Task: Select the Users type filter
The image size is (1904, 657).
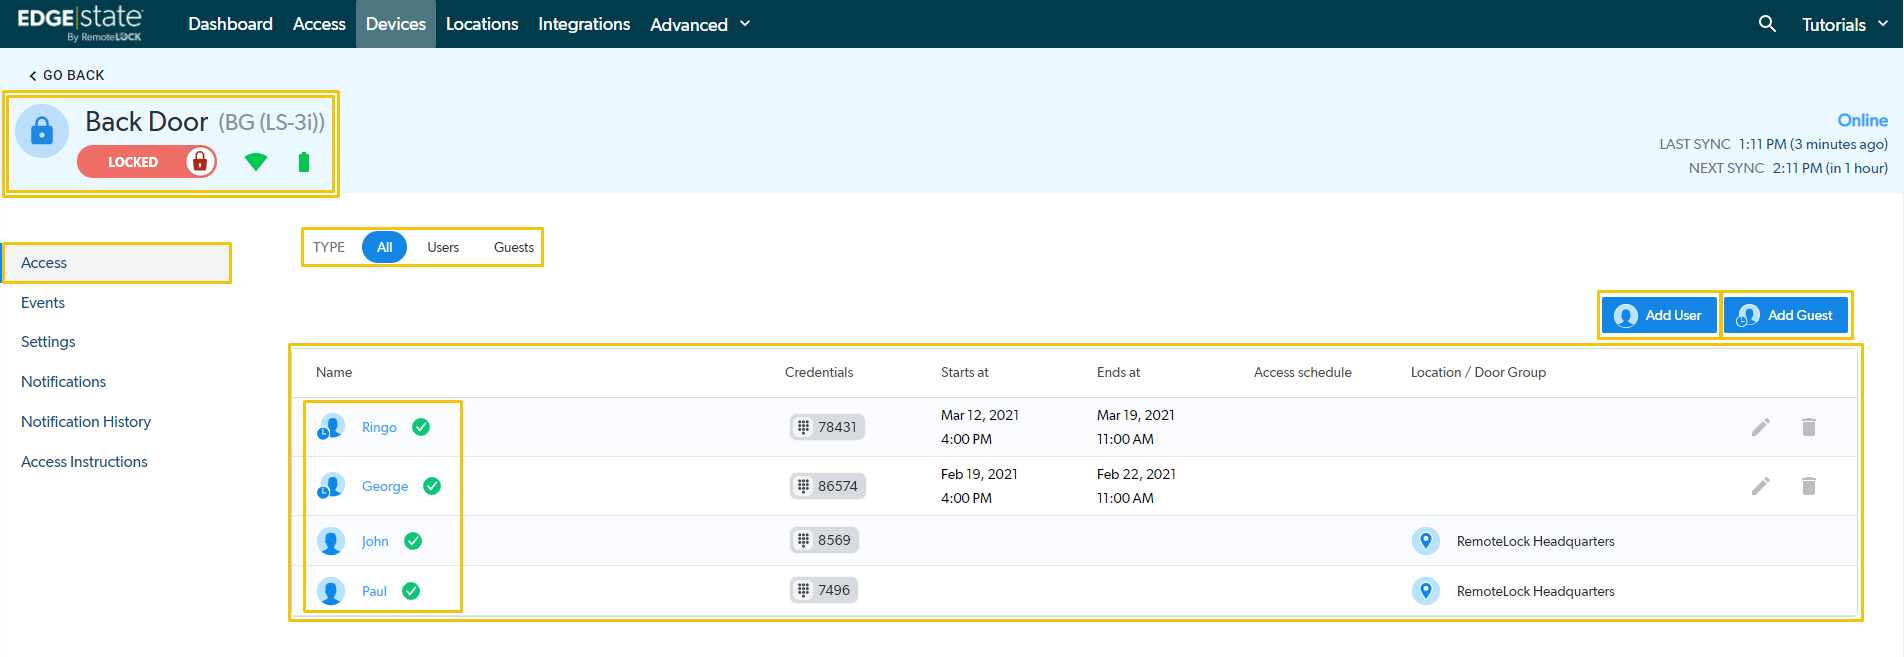Action: pos(443,247)
